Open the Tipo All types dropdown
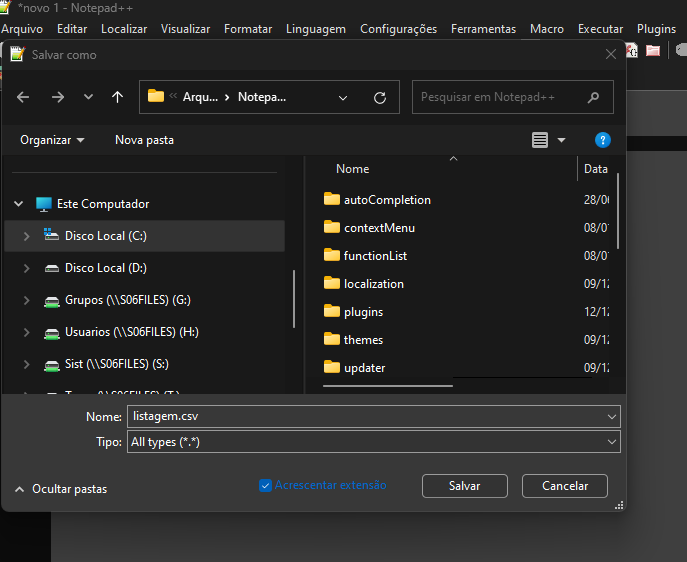 (374, 442)
